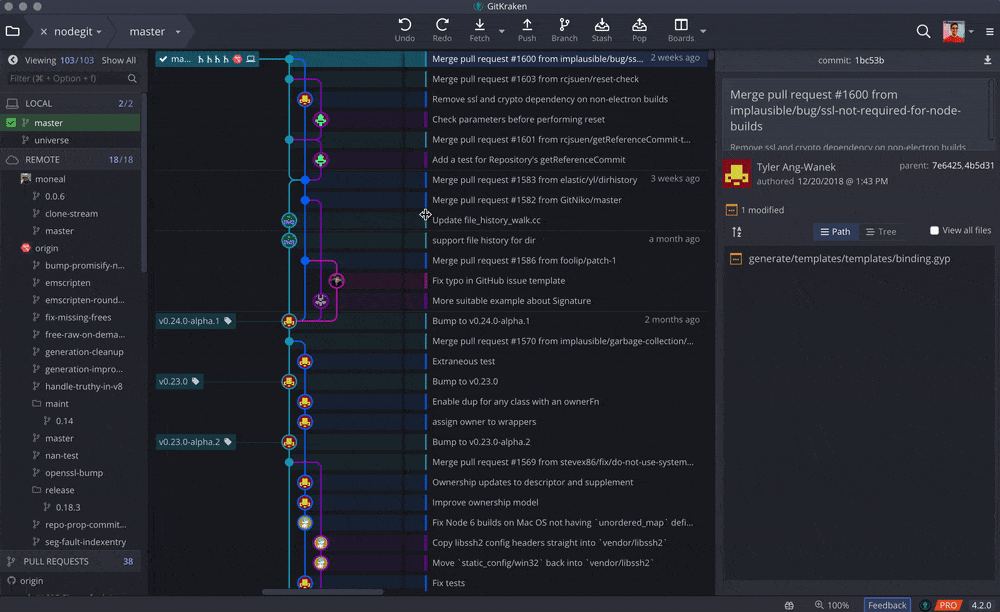Image resolution: width=1000 pixels, height=612 pixels.
Task: Collapse the LOCAL section
Action: [70, 103]
